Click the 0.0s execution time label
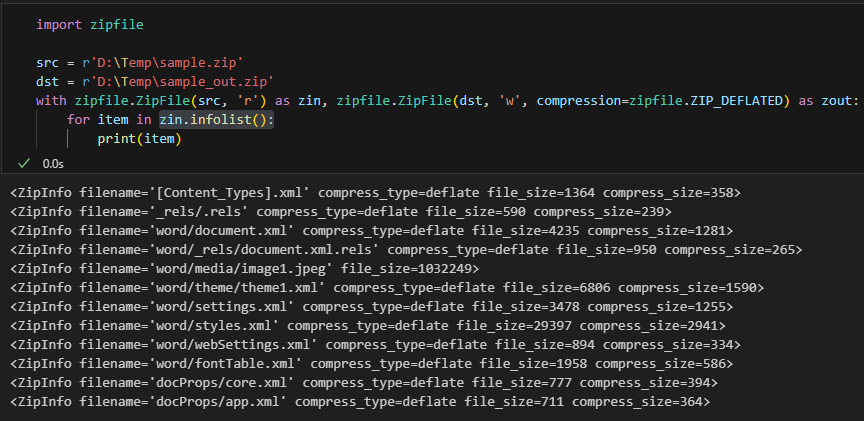864x421 pixels. click(53, 164)
